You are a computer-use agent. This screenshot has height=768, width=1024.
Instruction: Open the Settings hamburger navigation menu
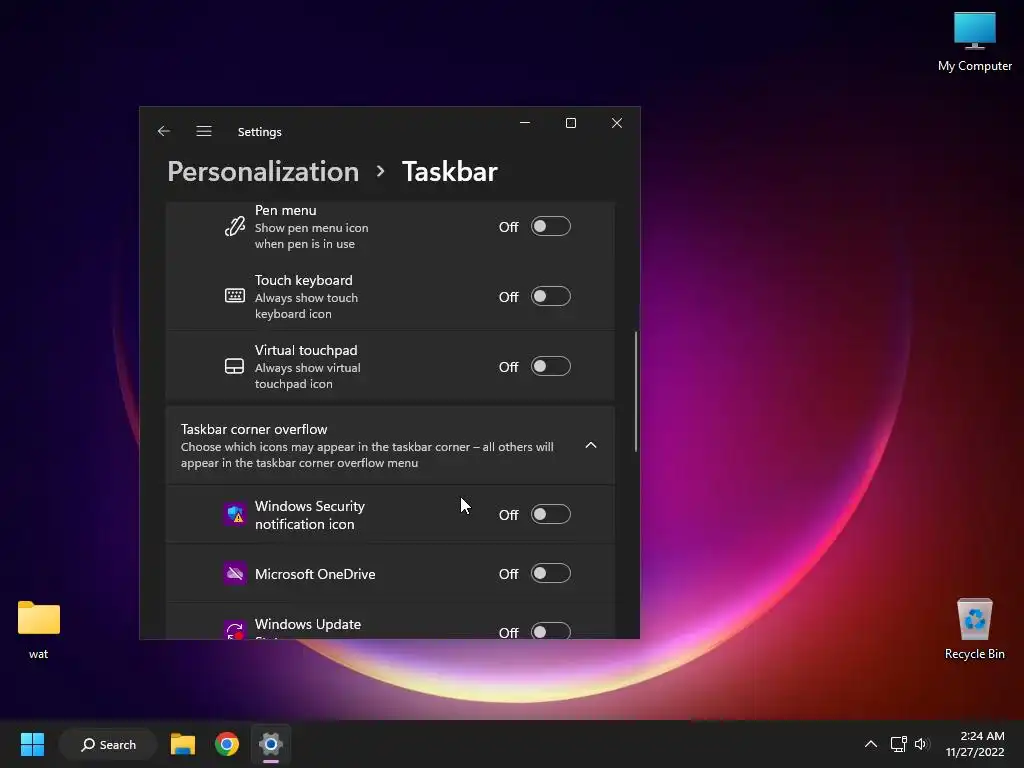pos(204,131)
